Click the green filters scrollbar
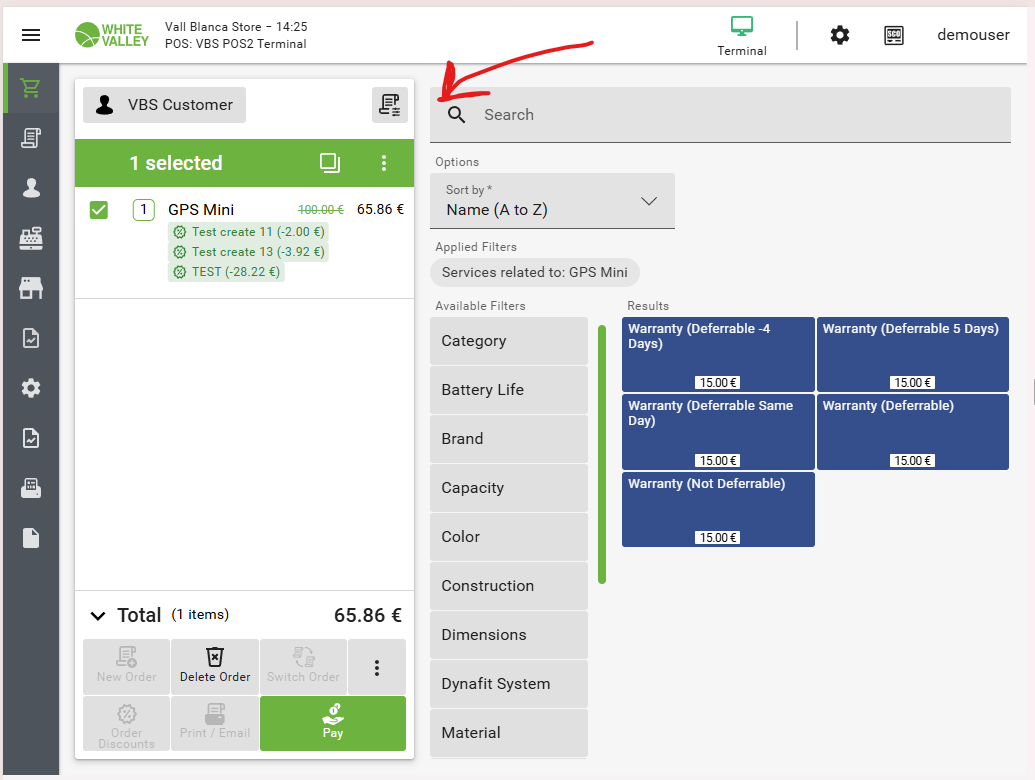Viewport: 1035px width, 780px height. click(602, 455)
